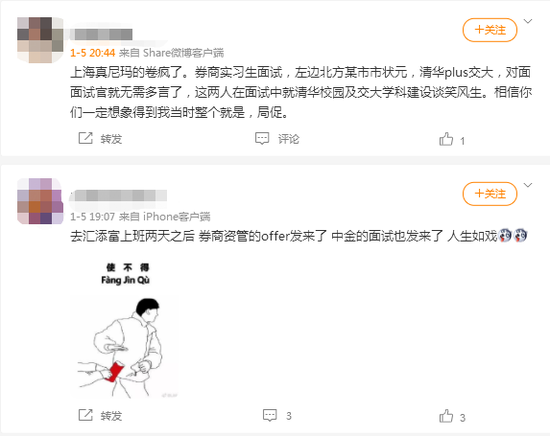The height and width of the screenshot is (436, 550).
Task: Expand the first post's chevron options menu
Action: pos(528,21)
